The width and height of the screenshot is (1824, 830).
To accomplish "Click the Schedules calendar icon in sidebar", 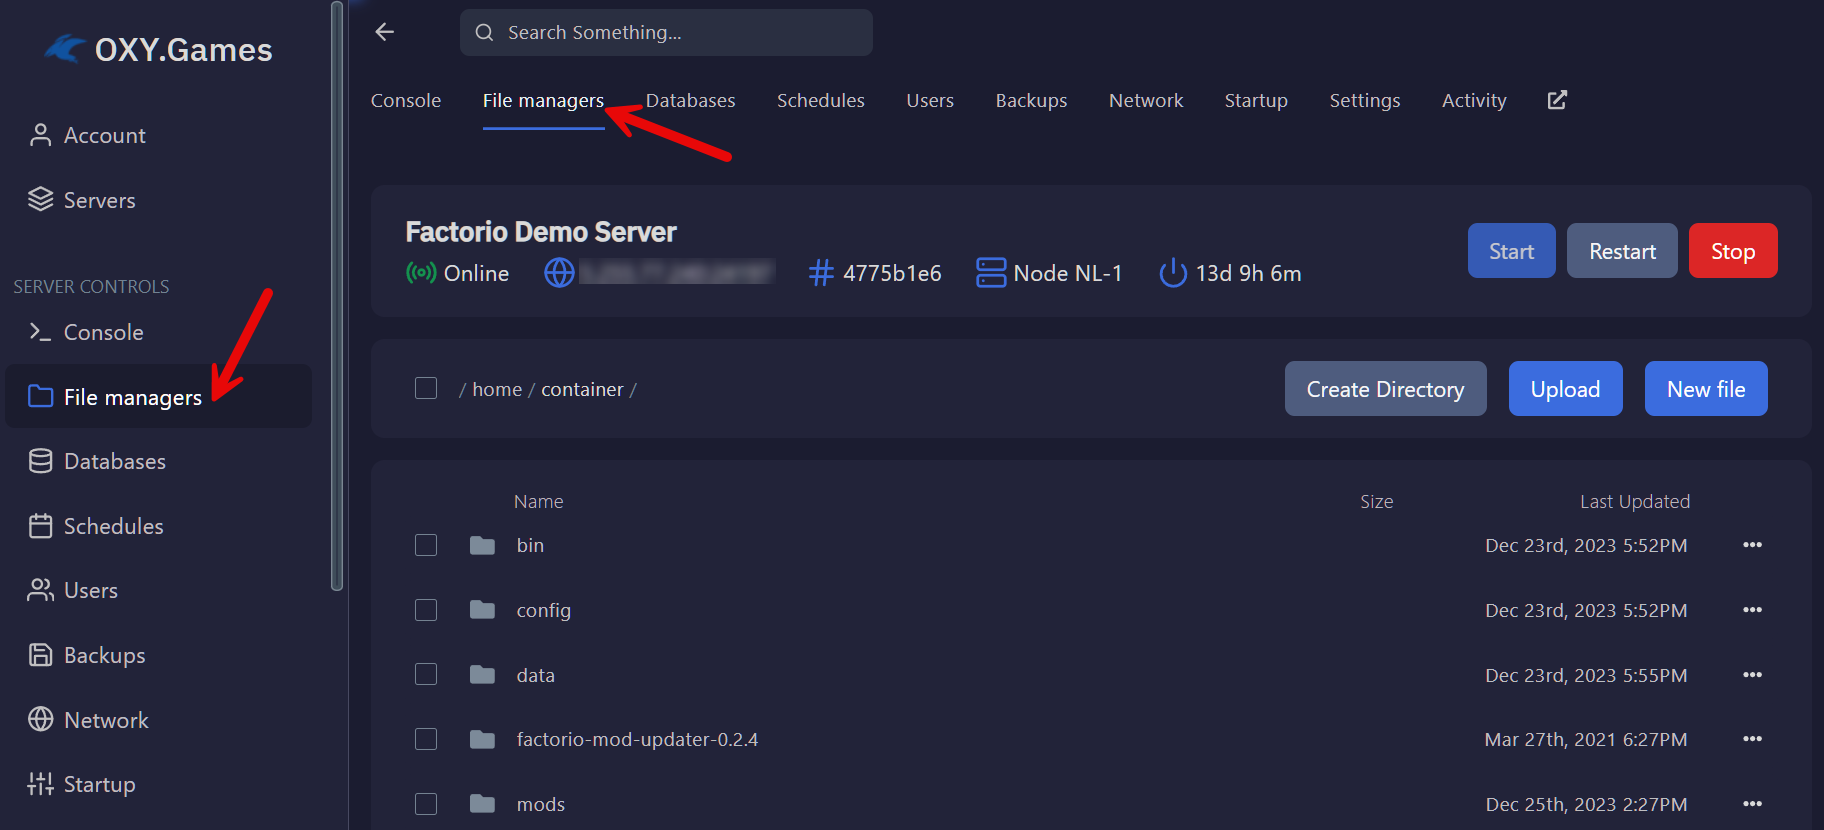I will point(40,526).
